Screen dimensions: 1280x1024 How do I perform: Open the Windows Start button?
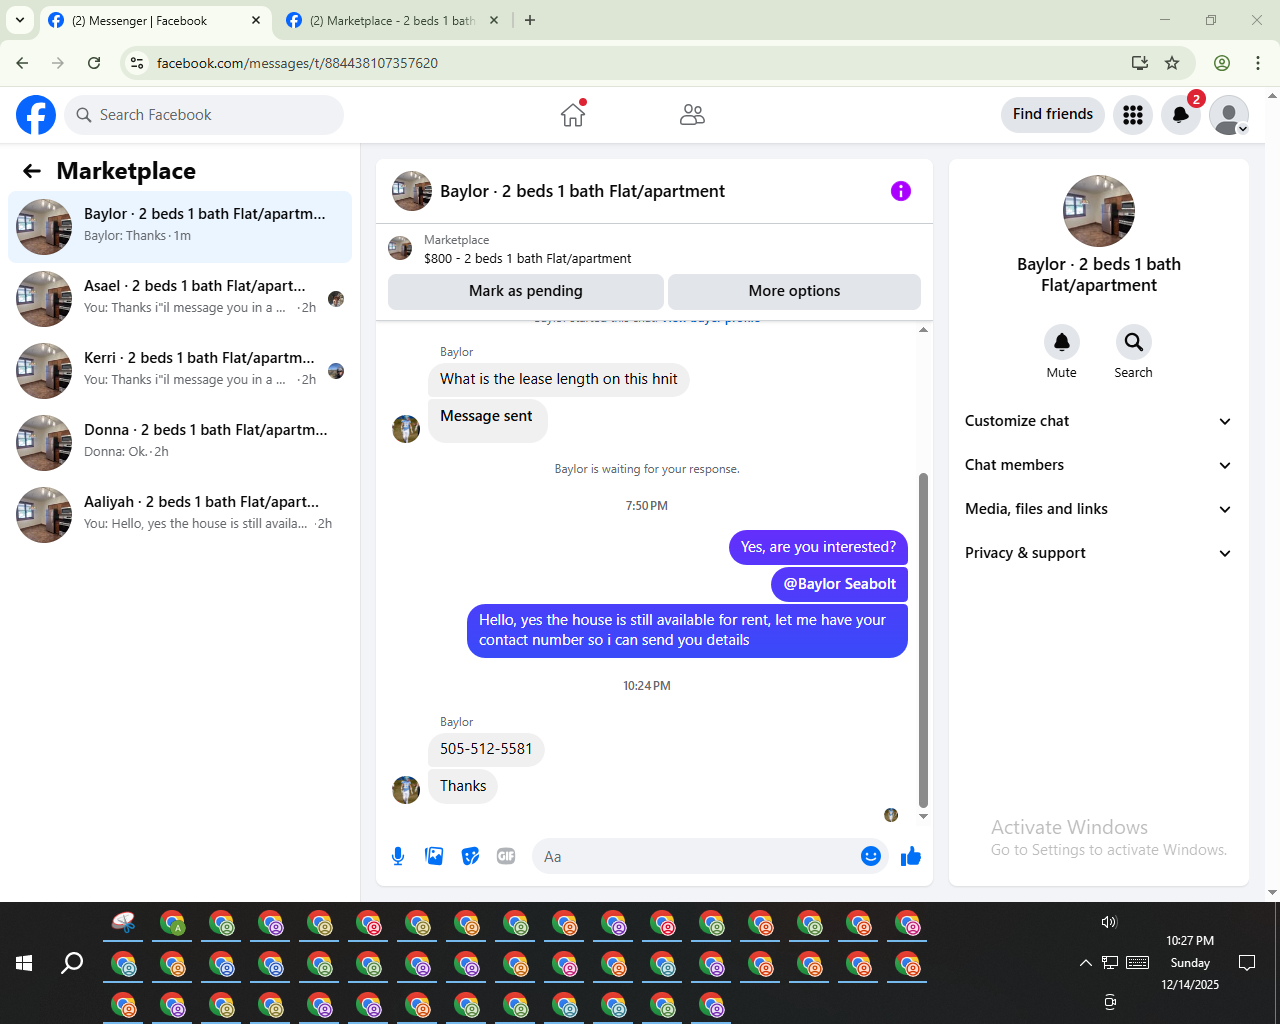[24, 963]
